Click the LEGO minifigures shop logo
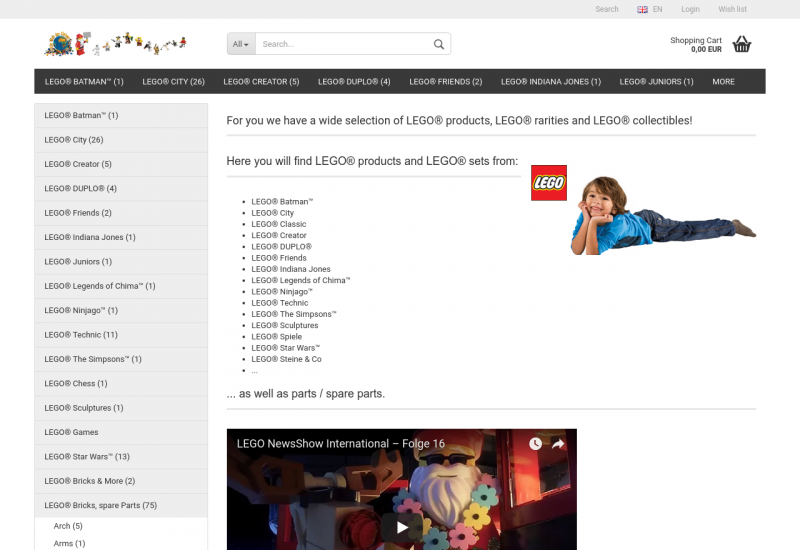The height and width of the screenshot is (550, 800). click(115, 44)
